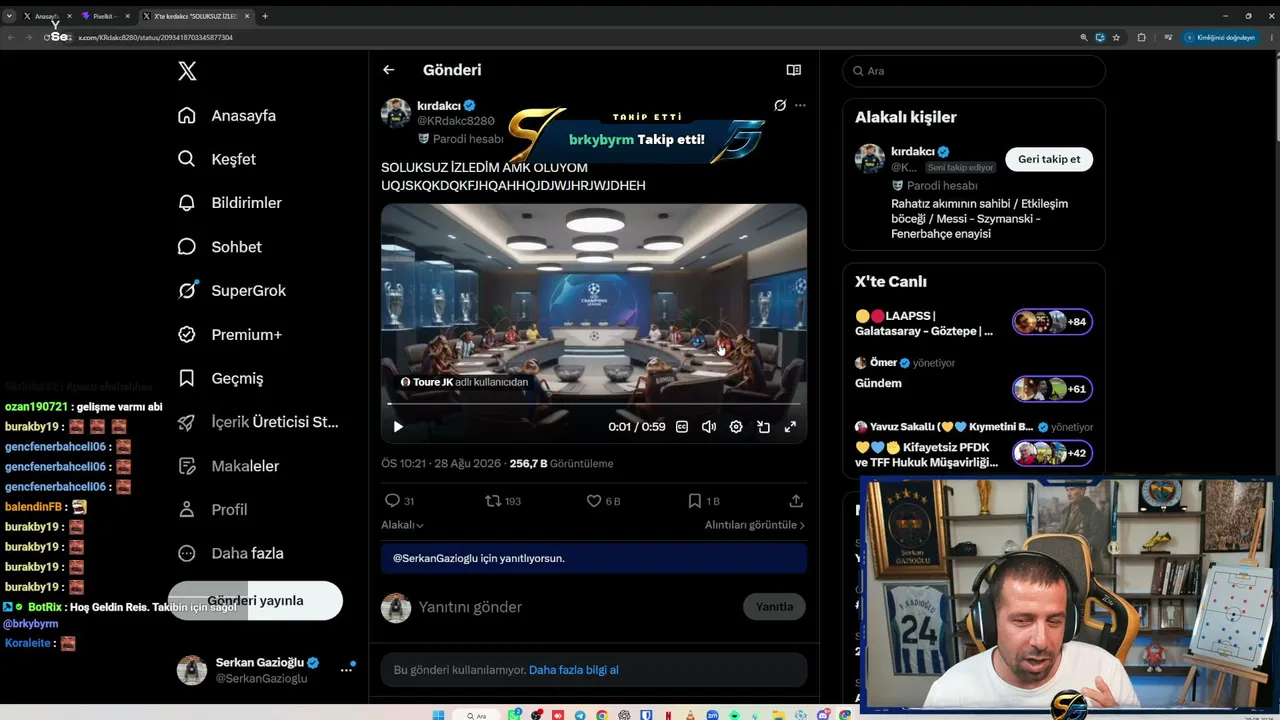1280x720 pixels.
Task: Open kırdakcı's profile avatar on the post
Action: 396,113
